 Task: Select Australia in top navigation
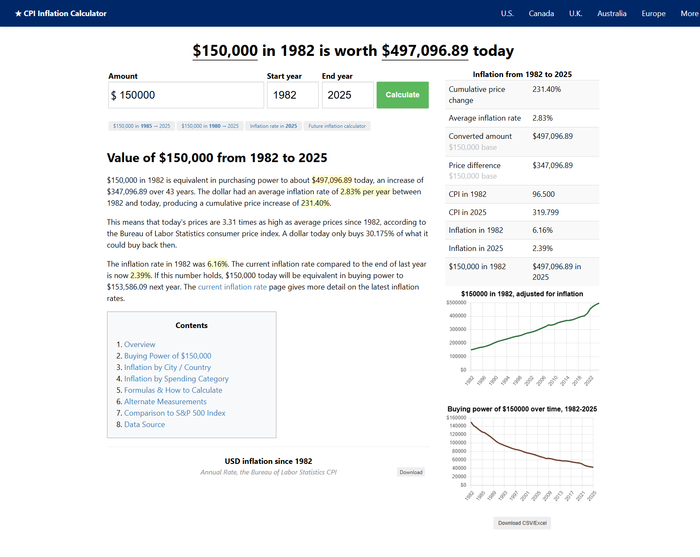pos(611,13)
